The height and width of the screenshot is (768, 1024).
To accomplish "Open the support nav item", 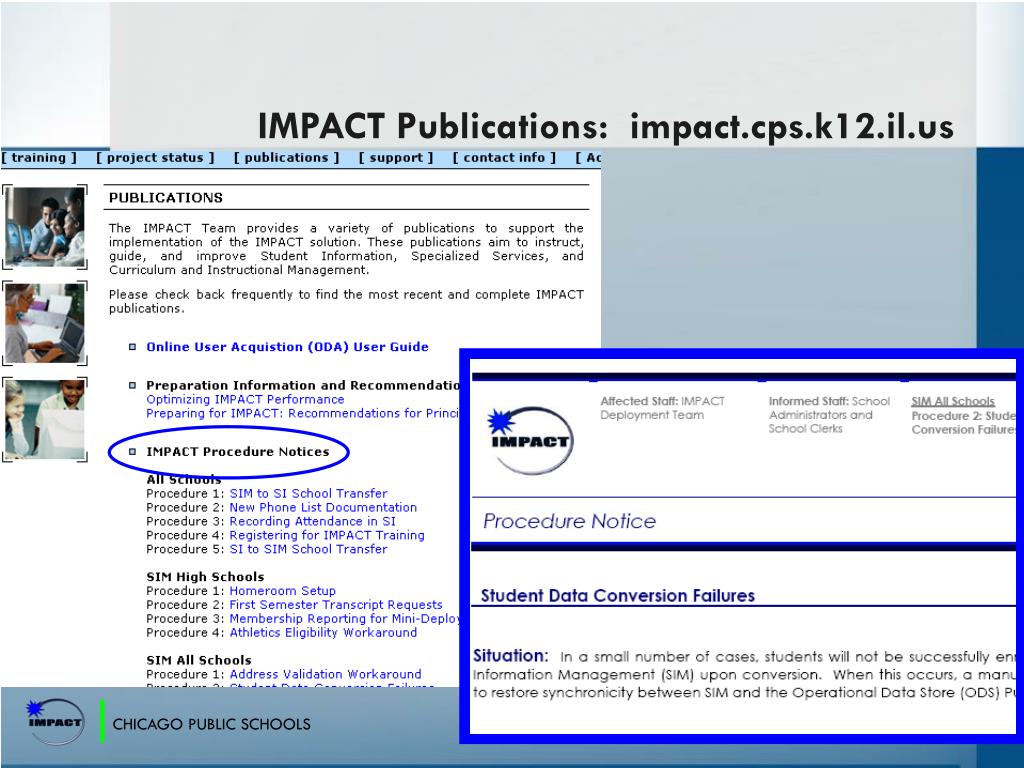I will (x=396, y=157).
